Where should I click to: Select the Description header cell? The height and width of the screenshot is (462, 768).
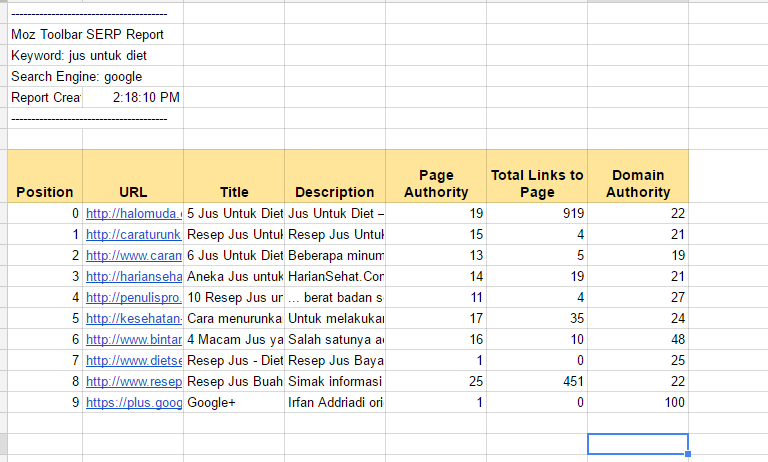point(335,191)
